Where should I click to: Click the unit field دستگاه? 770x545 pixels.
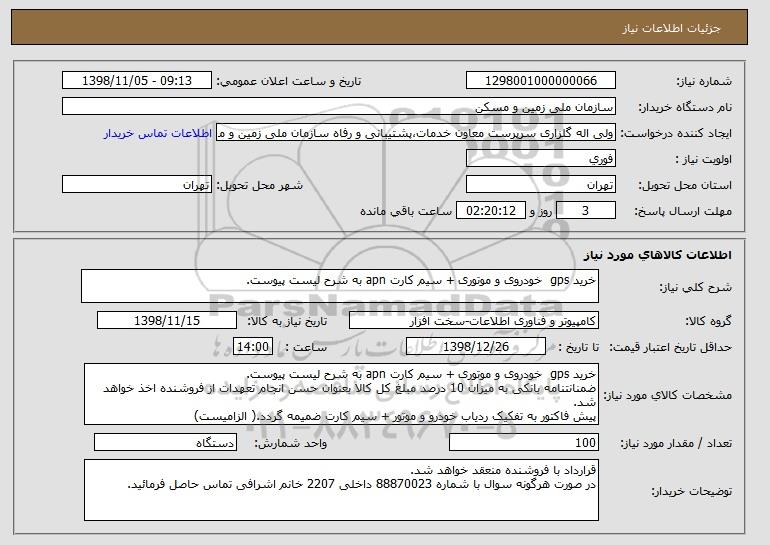click(165, 442)
